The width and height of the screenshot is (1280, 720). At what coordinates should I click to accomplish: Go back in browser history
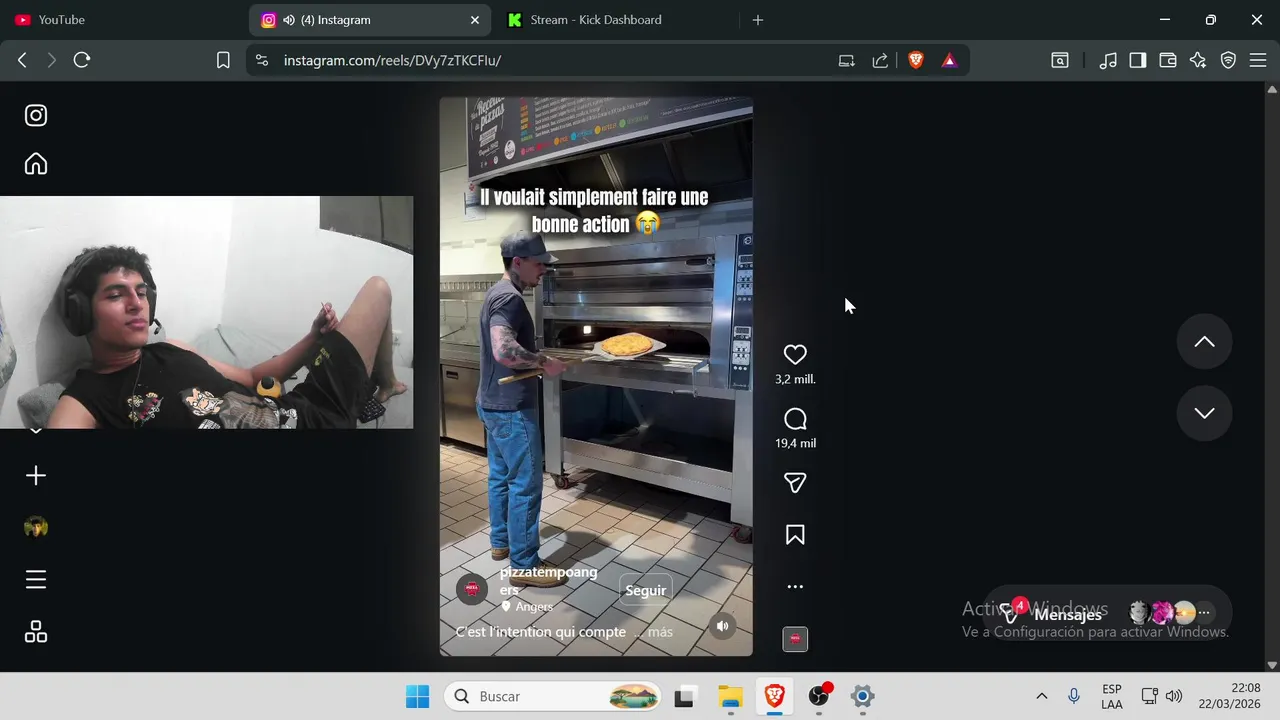point(22,60)
